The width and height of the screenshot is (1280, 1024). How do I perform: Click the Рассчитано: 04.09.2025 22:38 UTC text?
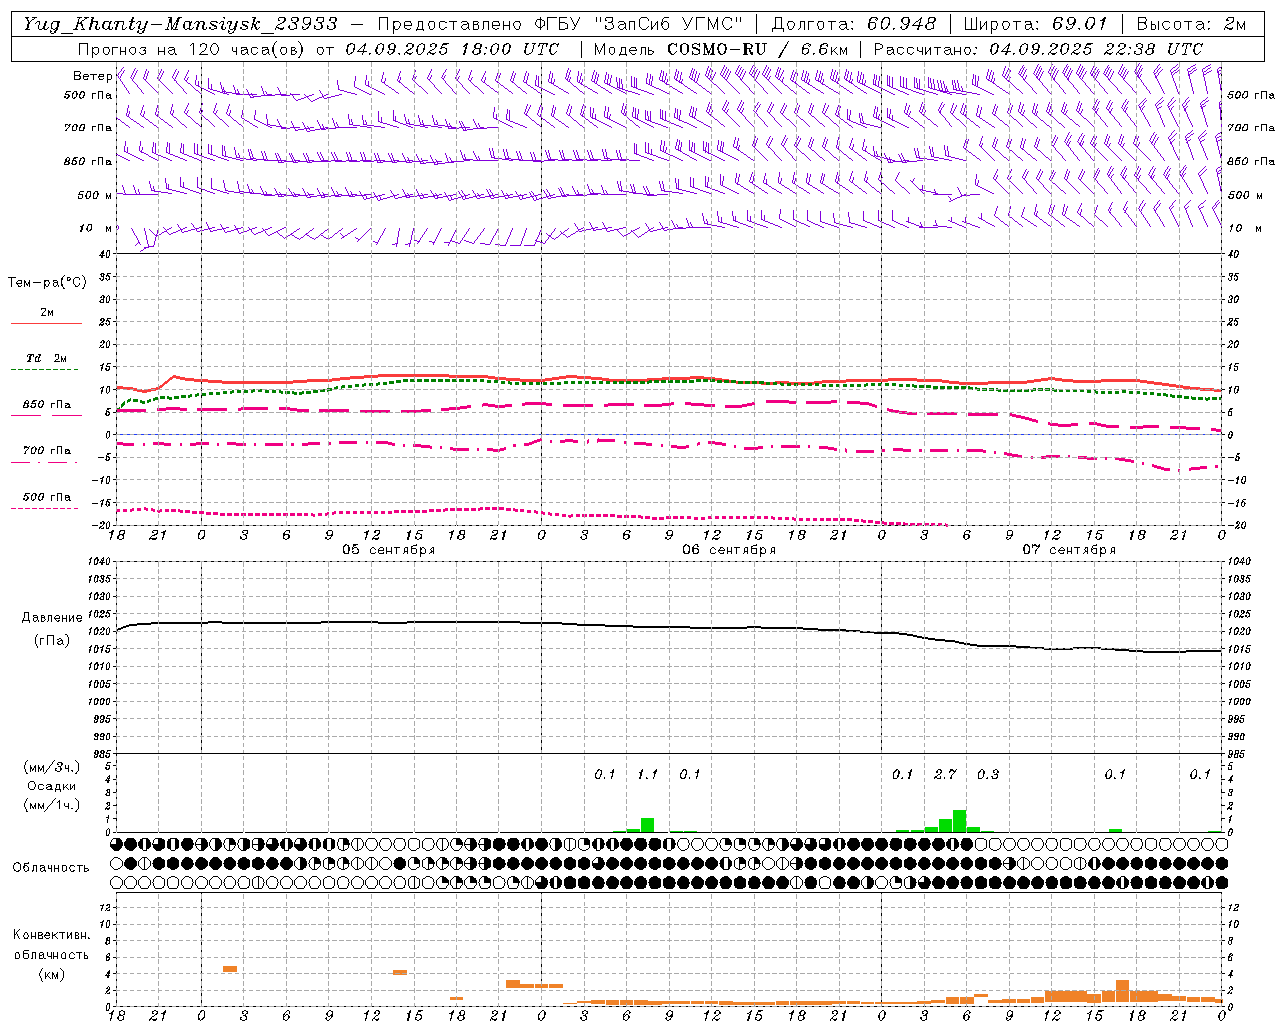click(1038, 49)
